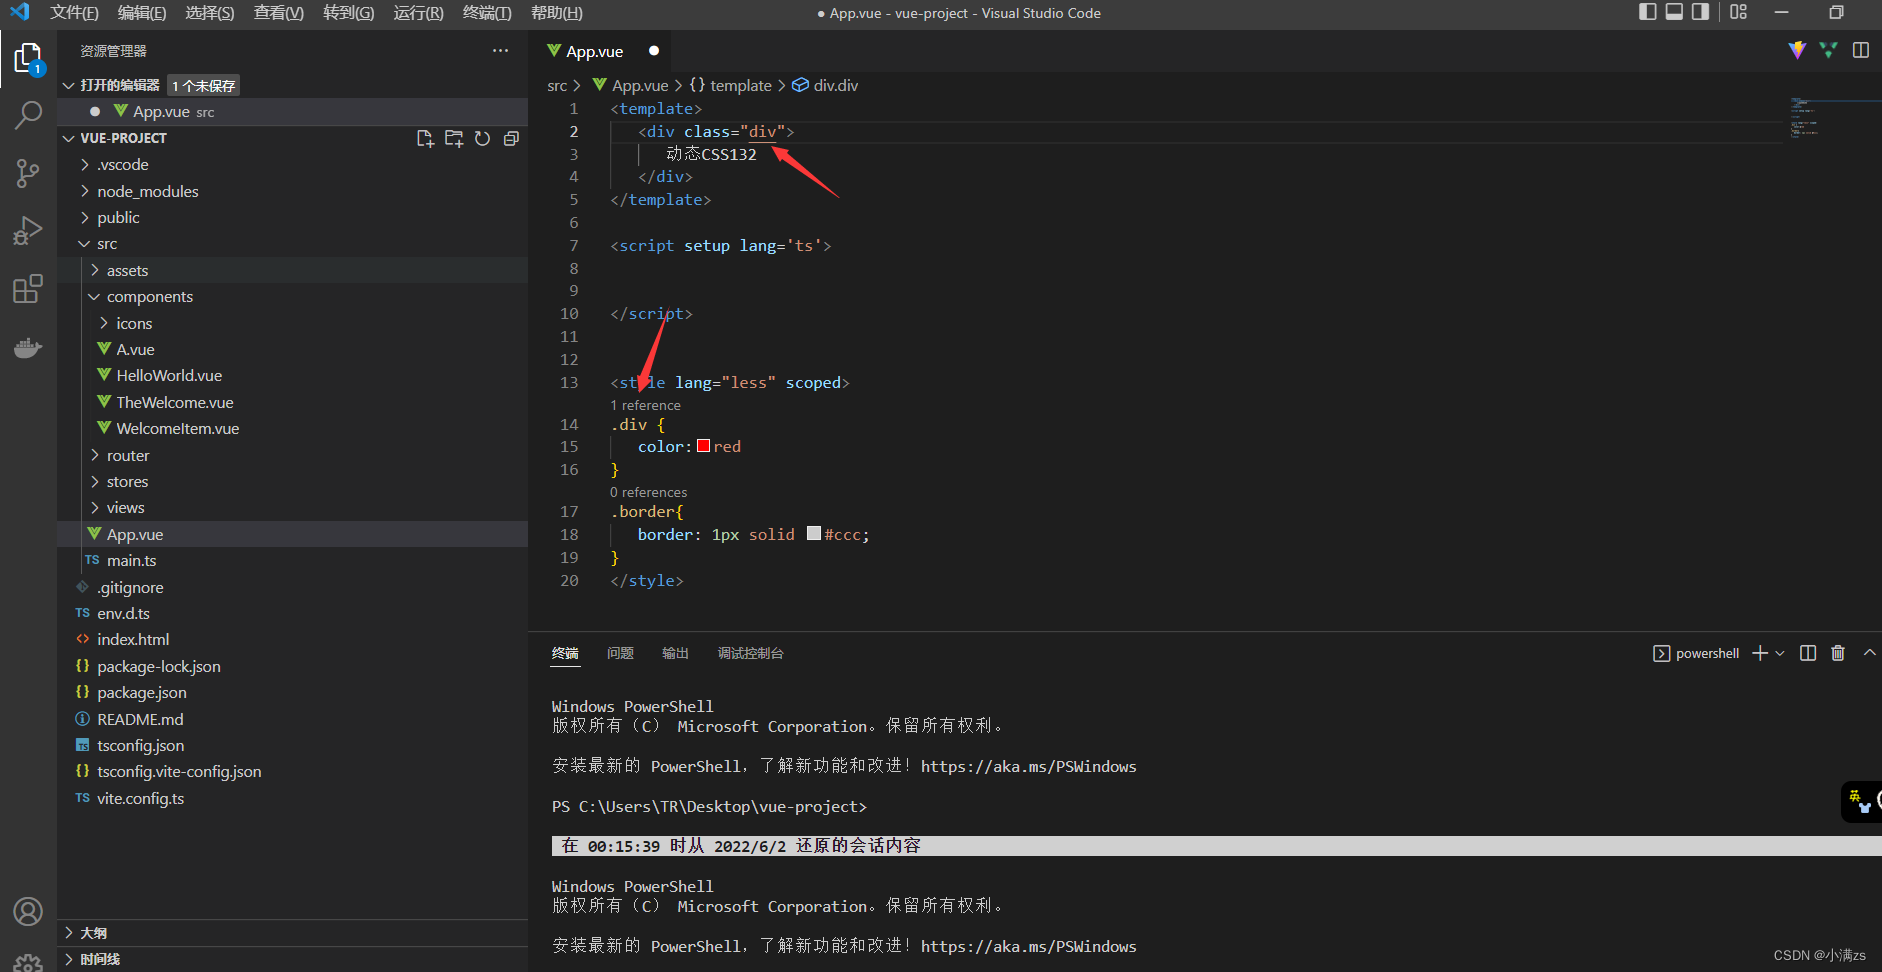Open the Selection menu
The height and width of the screenshot is (972, 1882).
point(210,13)
